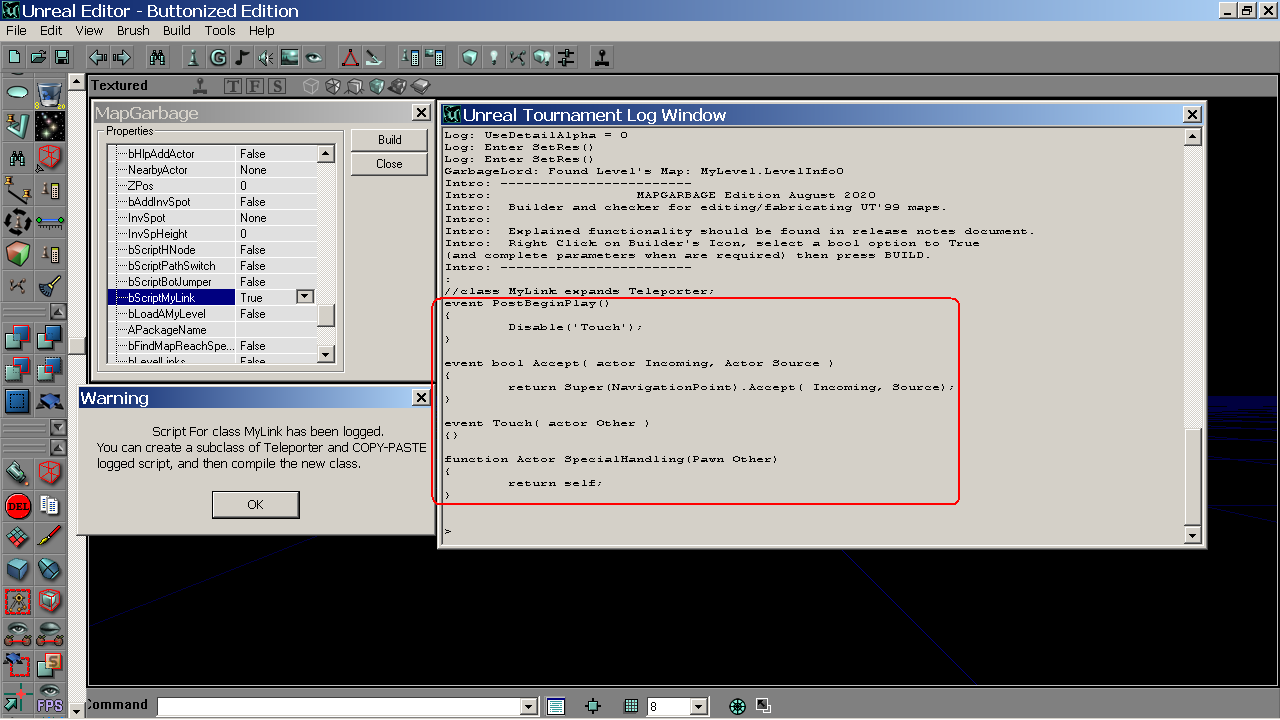The height and width of the screenshot is (720, 1280).
Task: Click OK in the Warning dialog
Action: [x=255, y=504]
